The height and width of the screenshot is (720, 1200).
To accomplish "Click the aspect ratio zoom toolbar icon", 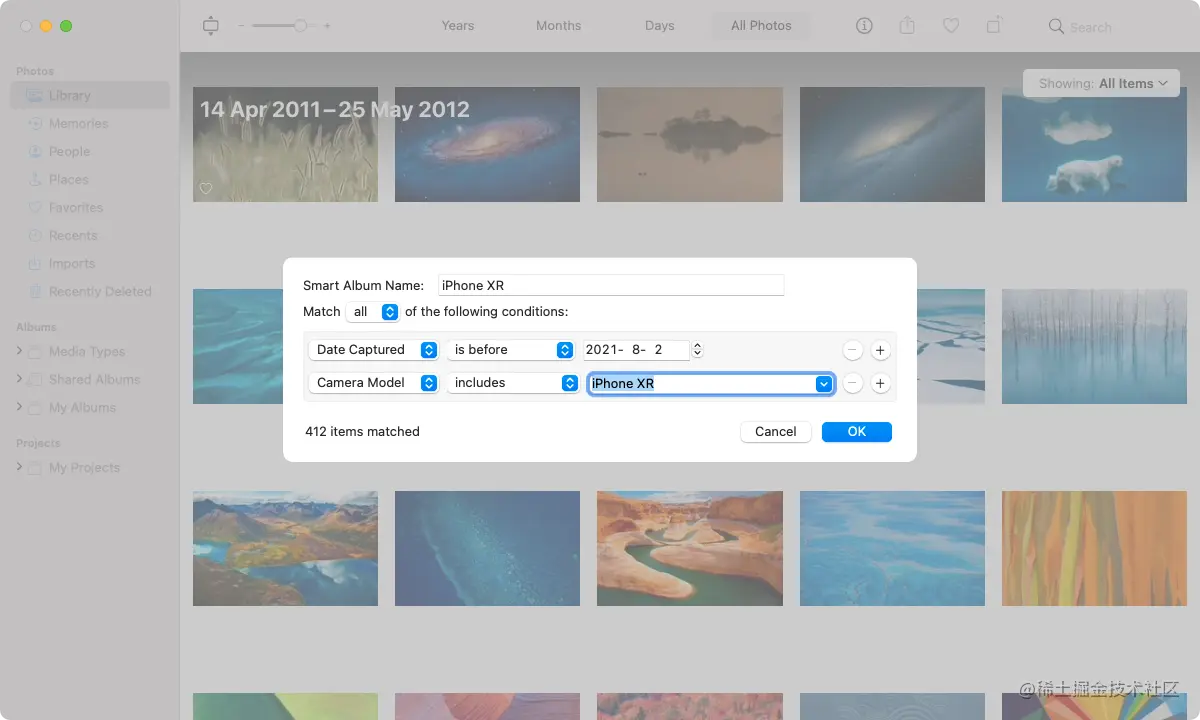I will (x=210, y=26).
